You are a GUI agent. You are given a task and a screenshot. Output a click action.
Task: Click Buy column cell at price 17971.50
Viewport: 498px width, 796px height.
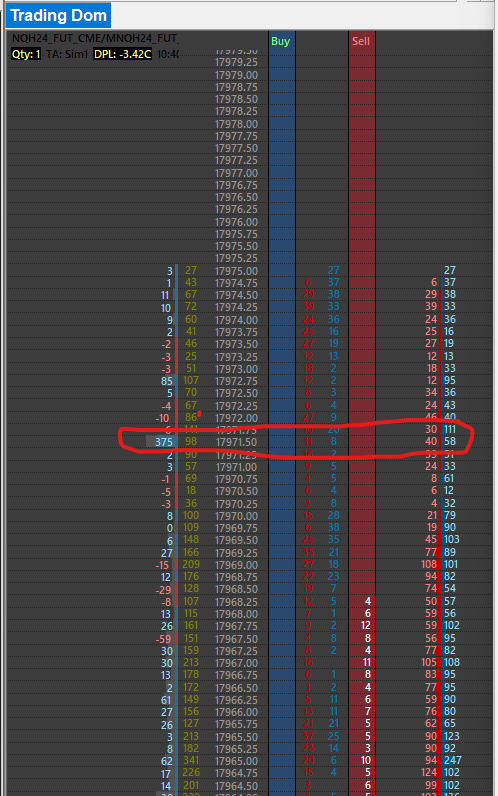281,442
